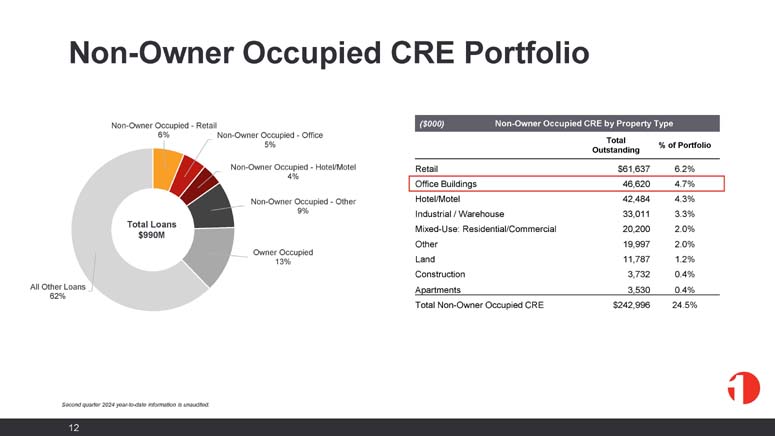Click the Non-Owner Occupied CRE table title bar

tap(567, 123)
